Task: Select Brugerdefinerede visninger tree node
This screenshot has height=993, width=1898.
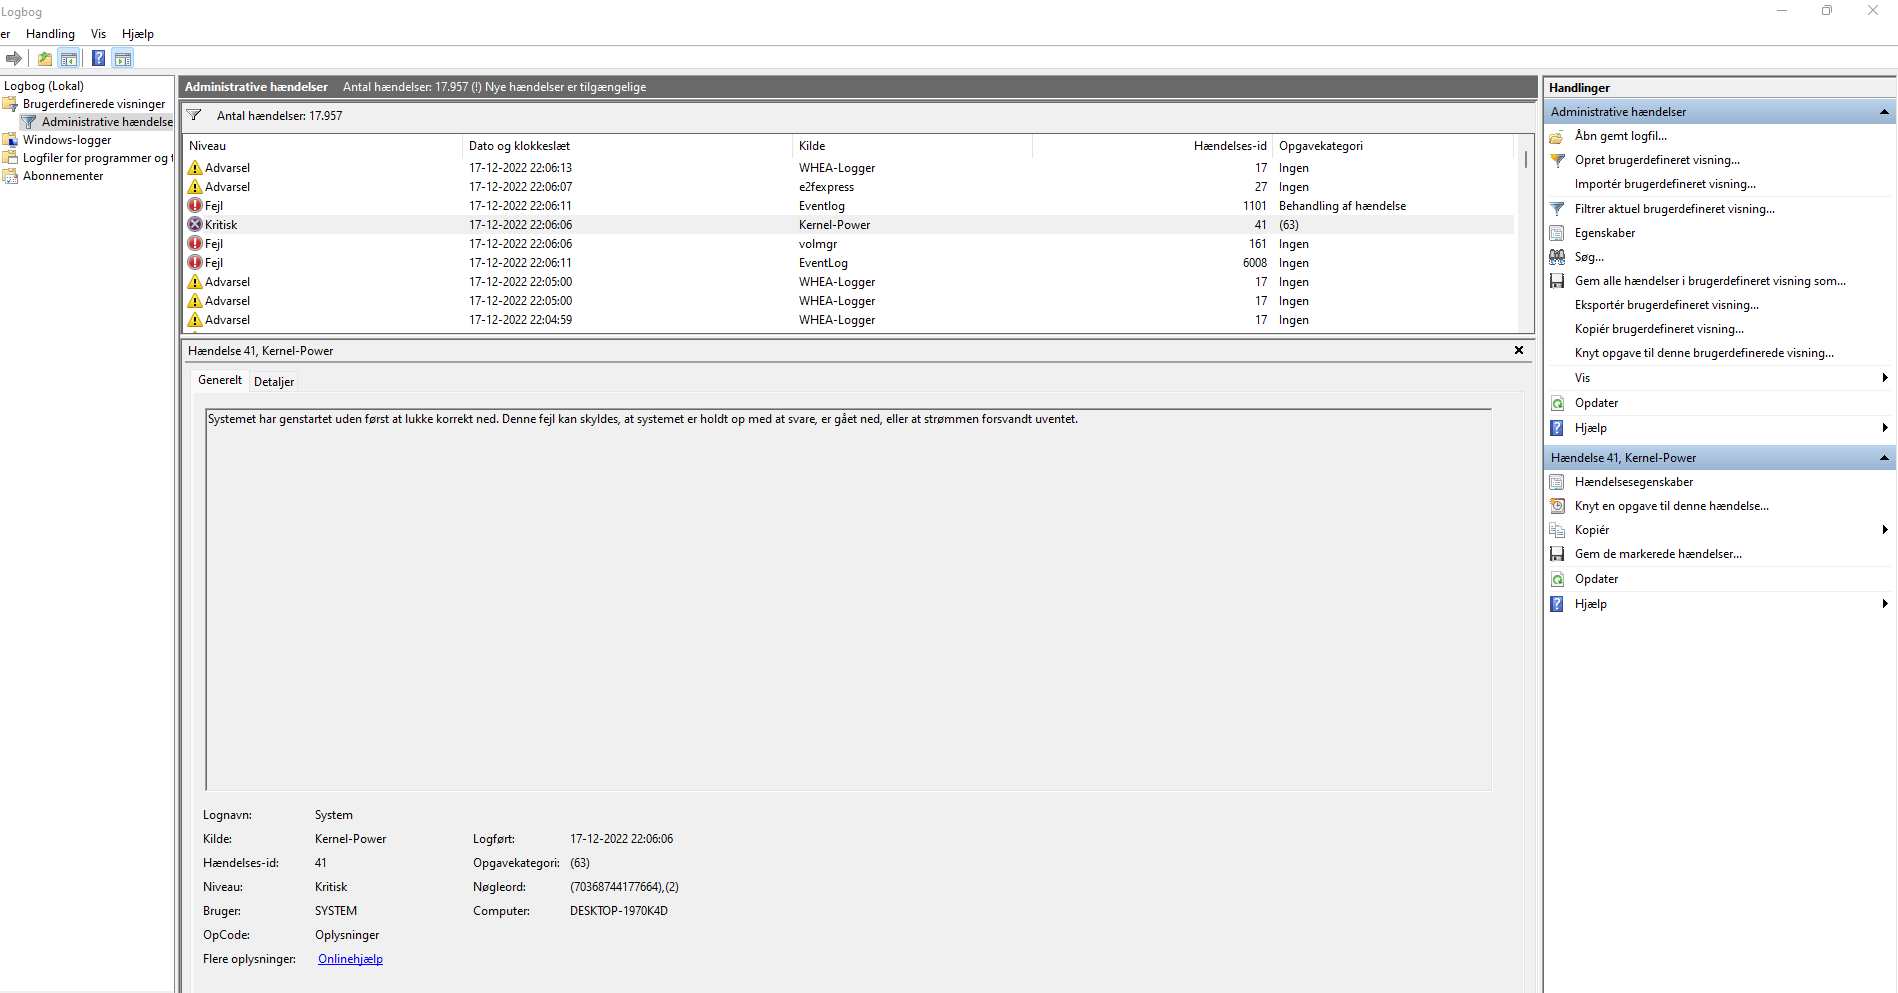Action: [x=94, y=104]
